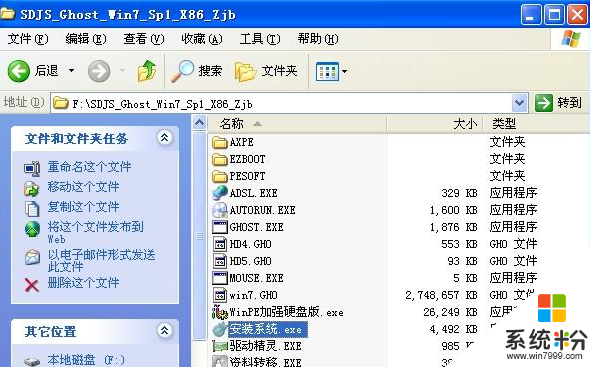Image resolution: width=590 pixels, height=367 pixels.
Task: Toggle the Folders (文件夹) pane button
Action: click(266, 71)
